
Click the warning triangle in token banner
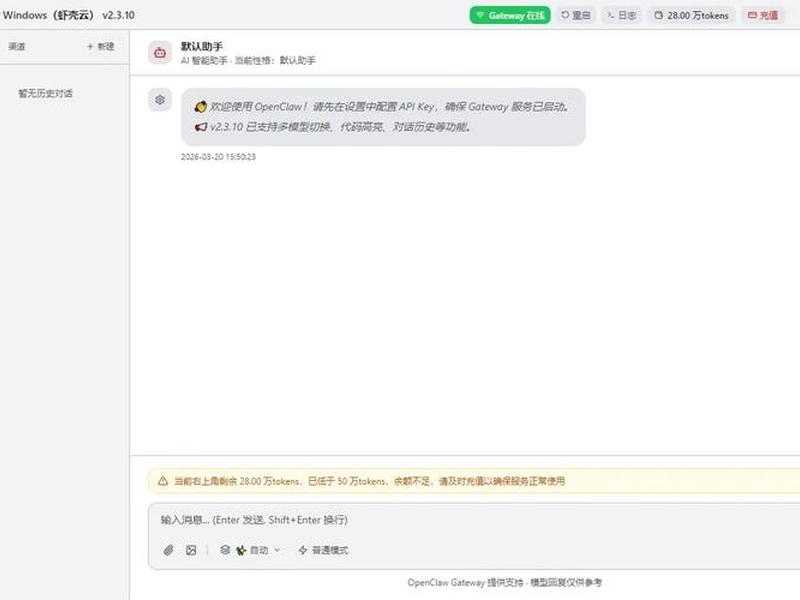click(163, 481)
